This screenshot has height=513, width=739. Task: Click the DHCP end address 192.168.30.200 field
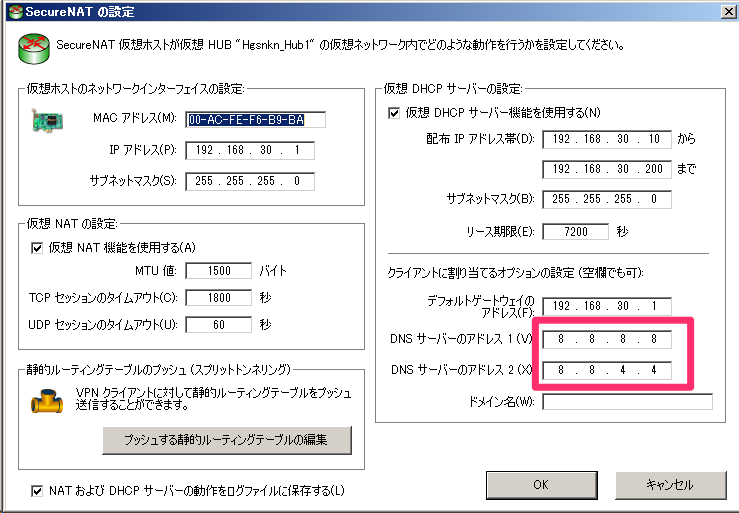pyautogui.click(x=607, y=169)
